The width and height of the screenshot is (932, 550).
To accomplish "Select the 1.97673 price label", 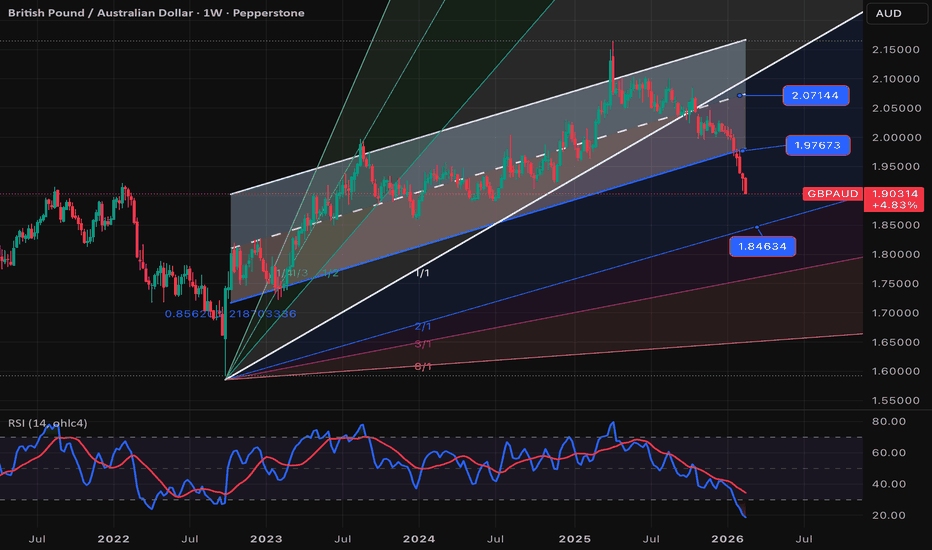I will 817,145.
